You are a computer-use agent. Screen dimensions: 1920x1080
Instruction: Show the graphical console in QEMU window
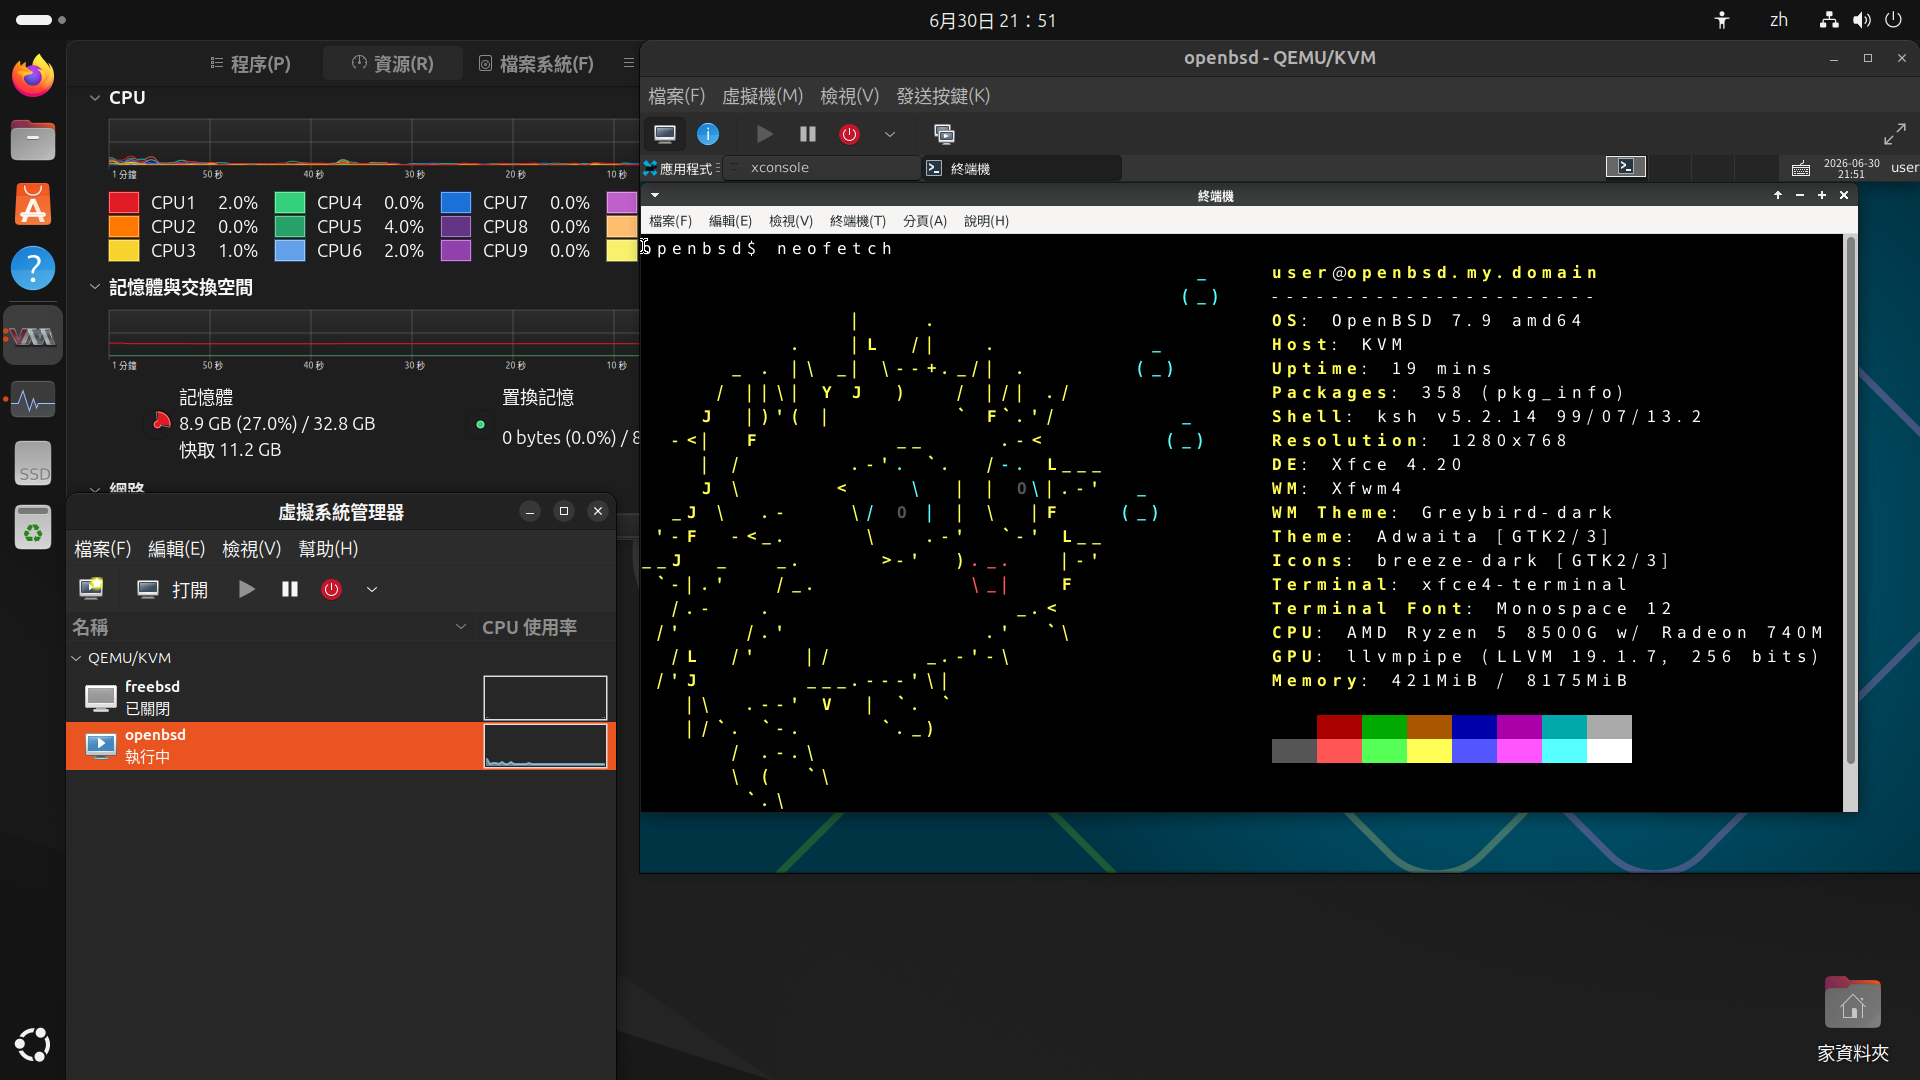[665, 134]
